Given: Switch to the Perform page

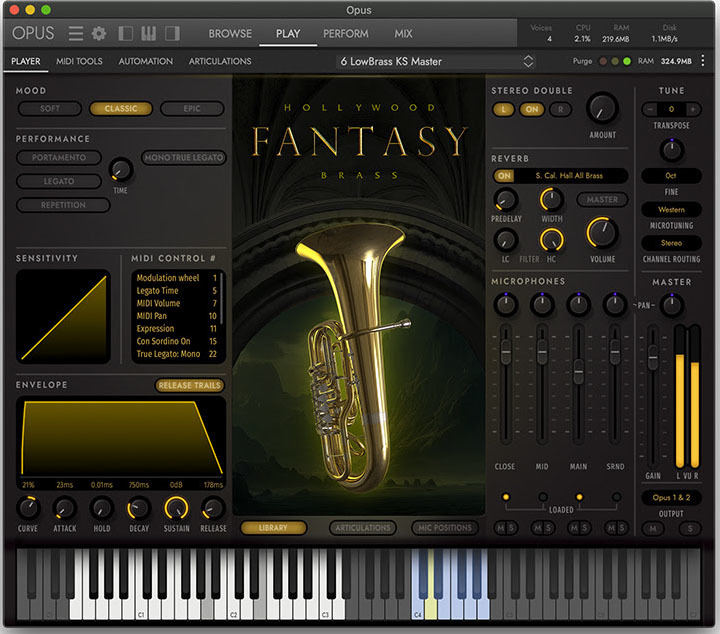Looking at the screenshot, I should pos(345,34).
